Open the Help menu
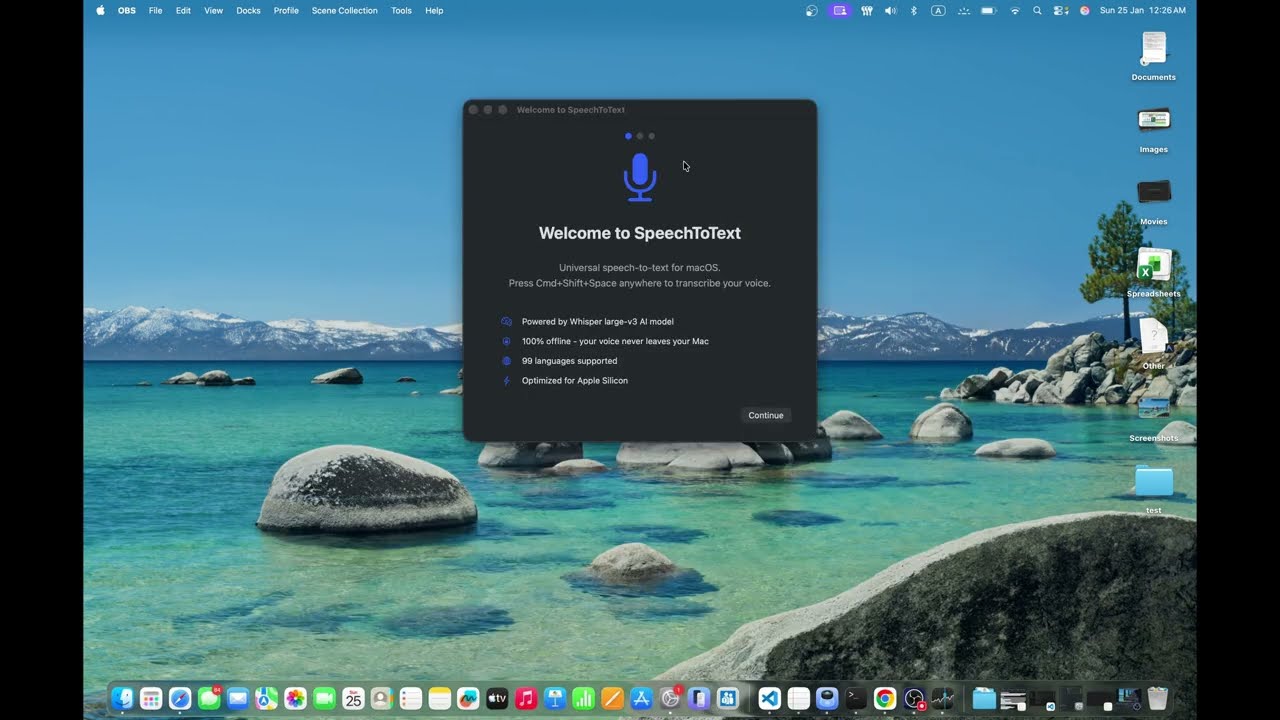 coord(434,10)
